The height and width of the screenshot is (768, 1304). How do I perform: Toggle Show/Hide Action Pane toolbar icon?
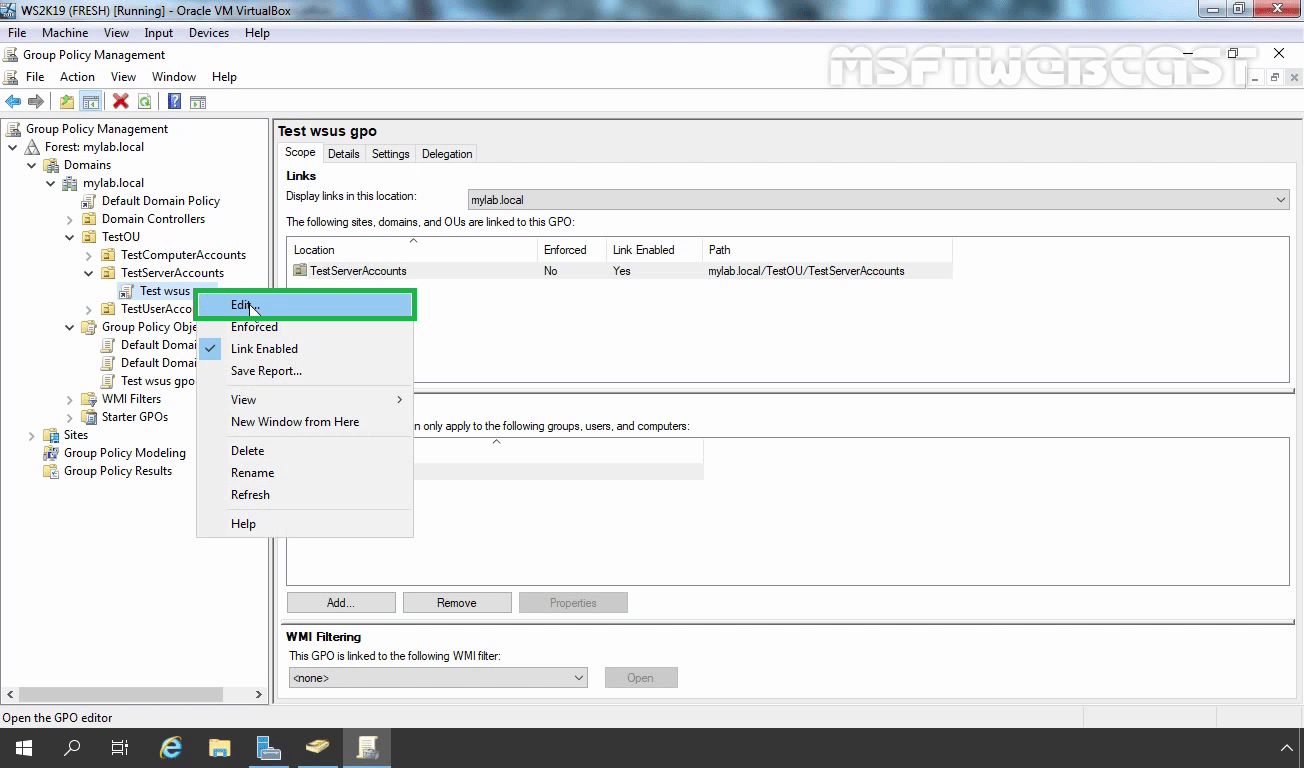(x=198, y=101)
